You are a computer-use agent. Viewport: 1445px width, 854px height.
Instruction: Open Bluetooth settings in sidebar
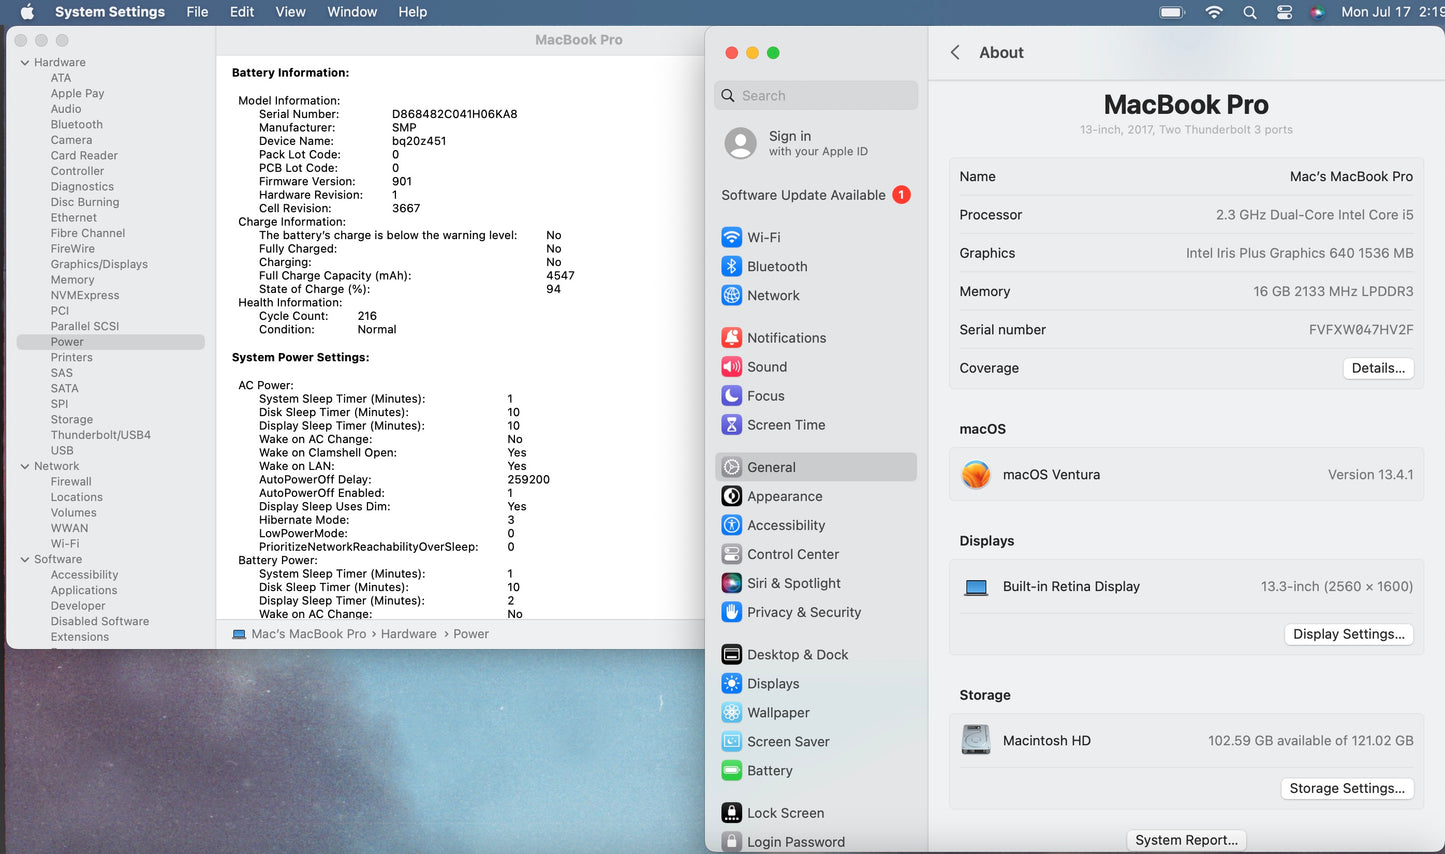point(776,267)
